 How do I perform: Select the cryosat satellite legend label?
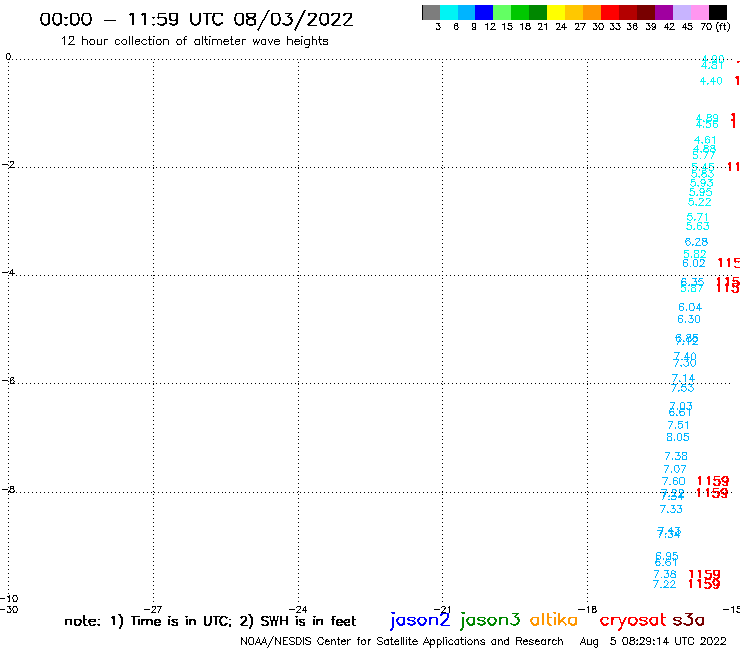tap(632, 621)
